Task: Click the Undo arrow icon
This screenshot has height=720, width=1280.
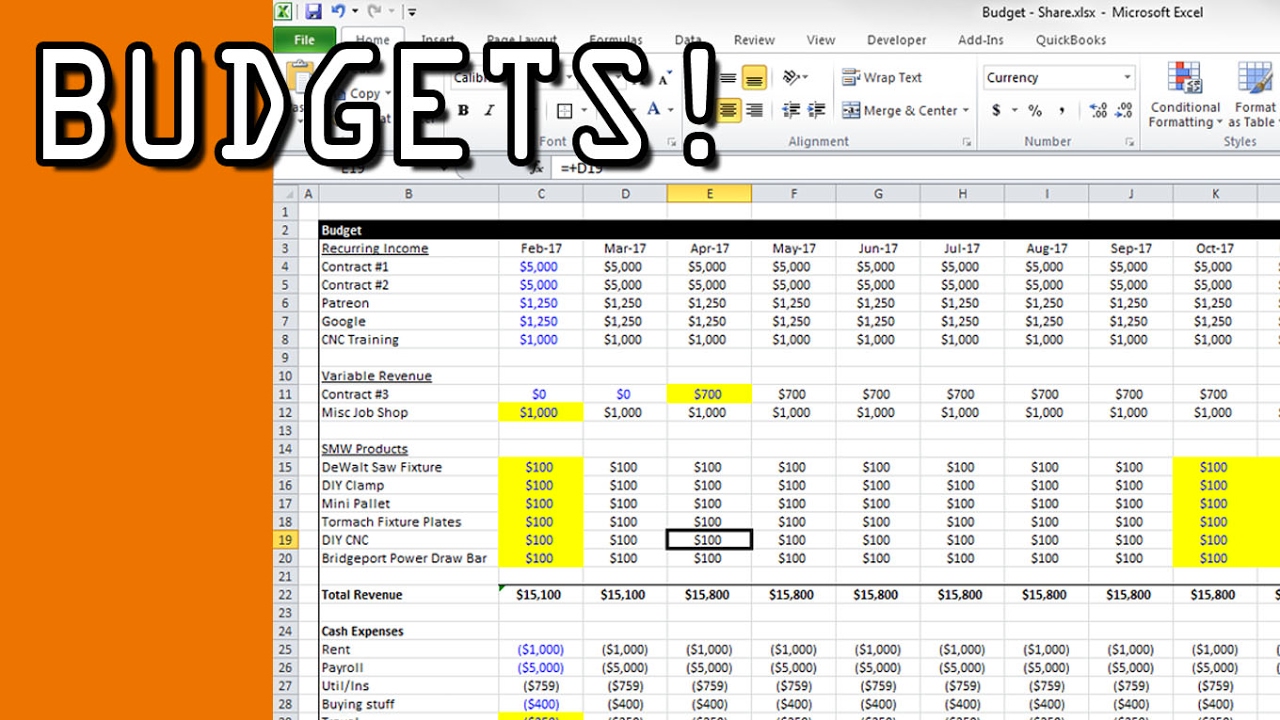Action: click(338, 12)
